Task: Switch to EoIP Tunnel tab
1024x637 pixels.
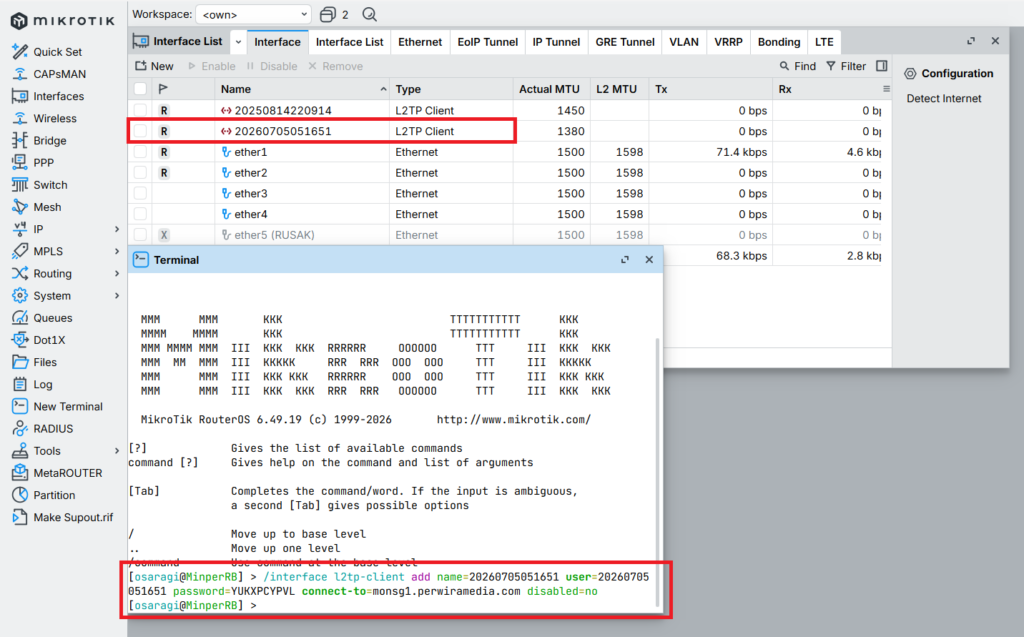Action: click(x=487, y=42)
